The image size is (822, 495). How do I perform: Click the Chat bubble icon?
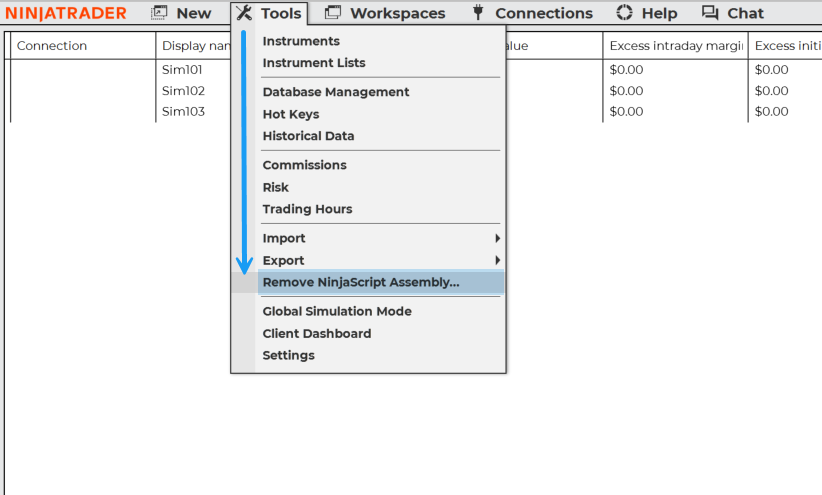click(710, 13)
